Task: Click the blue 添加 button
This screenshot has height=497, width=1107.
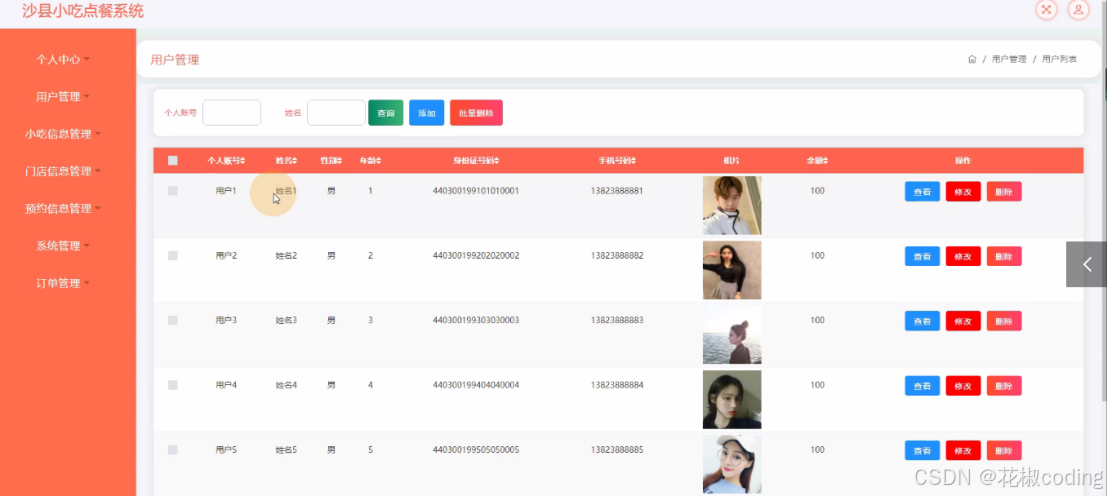Action: pos(426,113)
